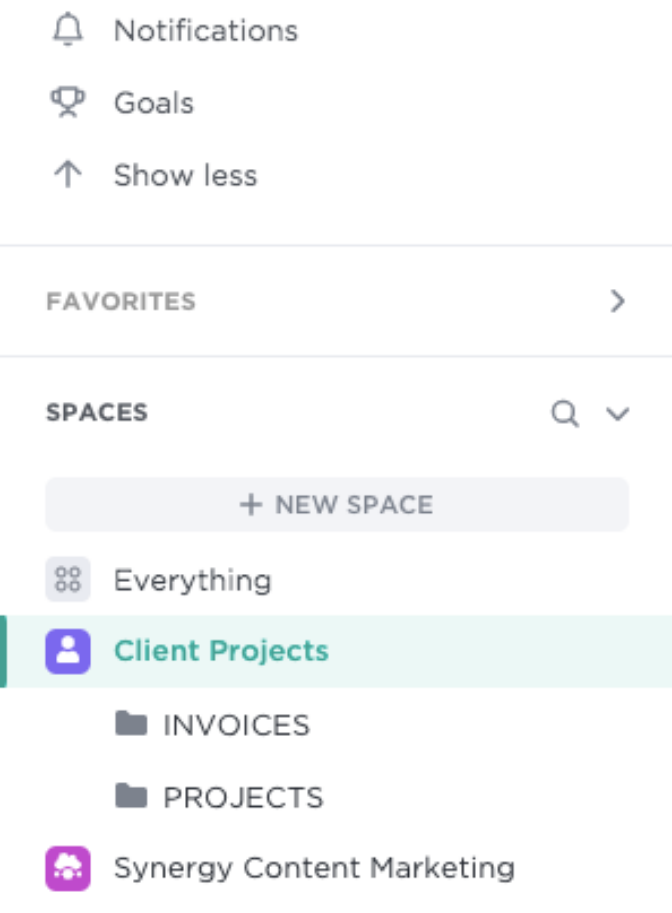Screen dimensions: 672x913
Task: Create a space with New Space button
Action: 337,504
